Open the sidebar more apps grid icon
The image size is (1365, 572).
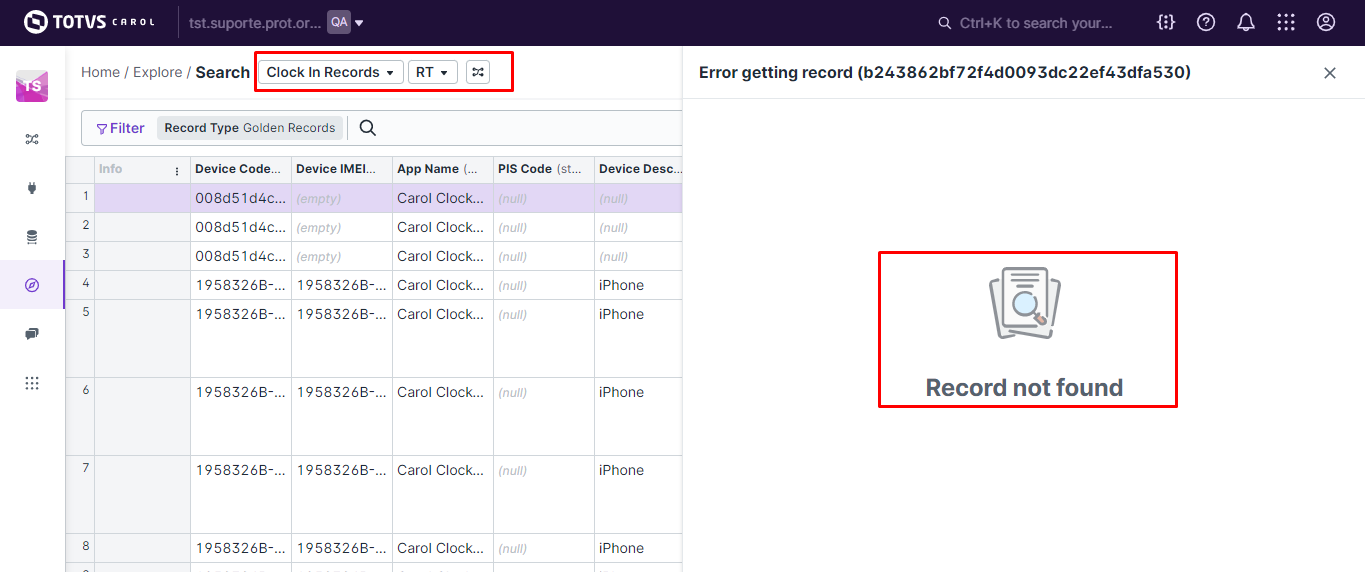(32, 383)
